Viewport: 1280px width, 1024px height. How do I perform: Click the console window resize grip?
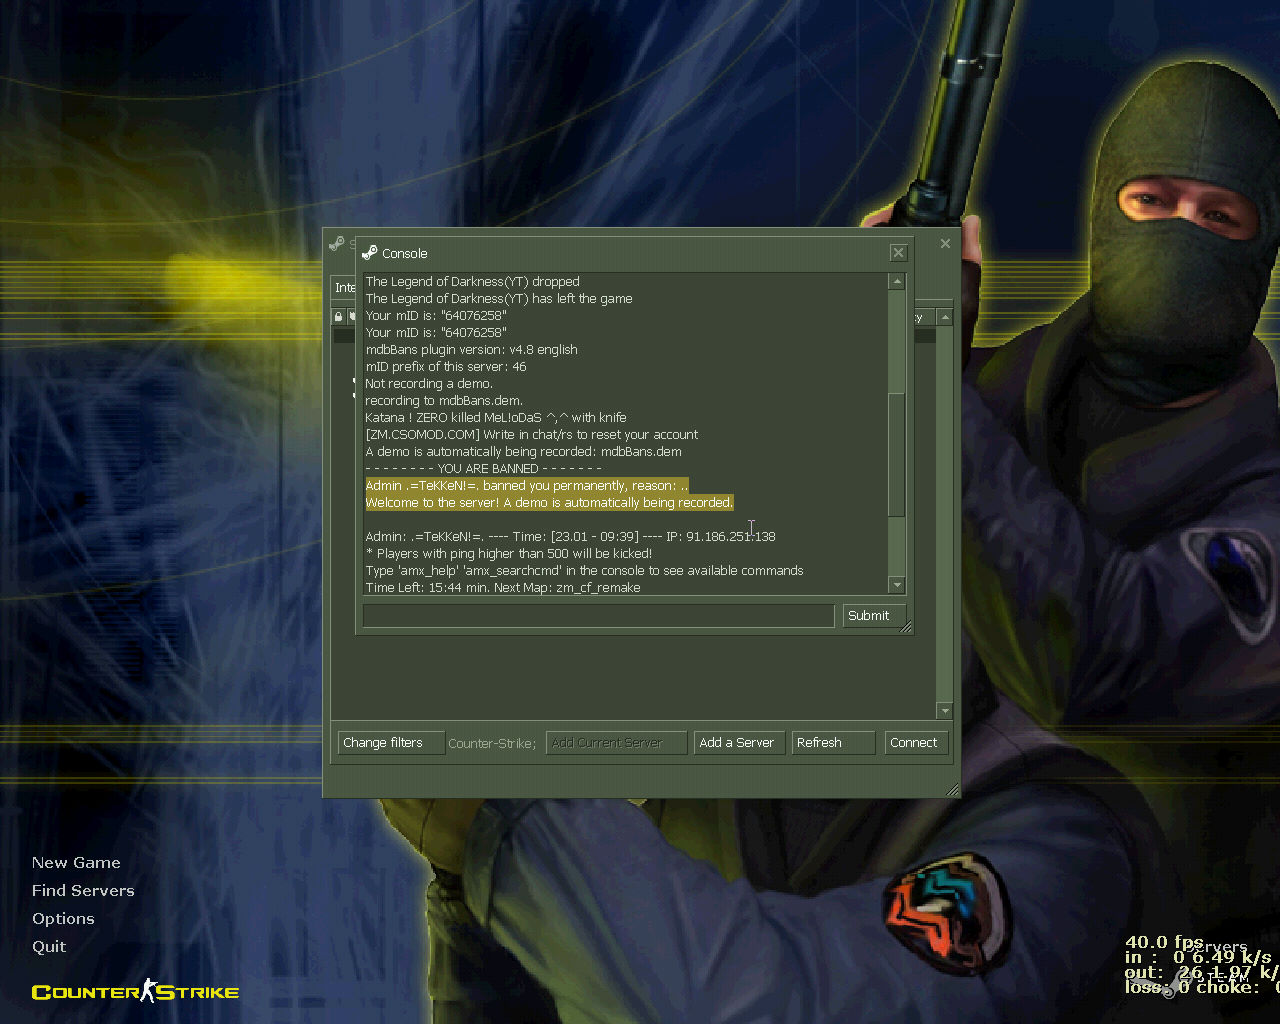pyautogui.click(x=906, y=627)
